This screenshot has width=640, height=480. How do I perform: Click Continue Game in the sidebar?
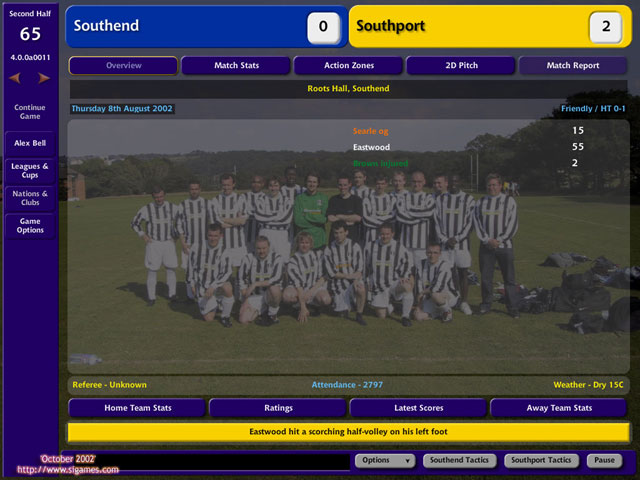(30, 112)
